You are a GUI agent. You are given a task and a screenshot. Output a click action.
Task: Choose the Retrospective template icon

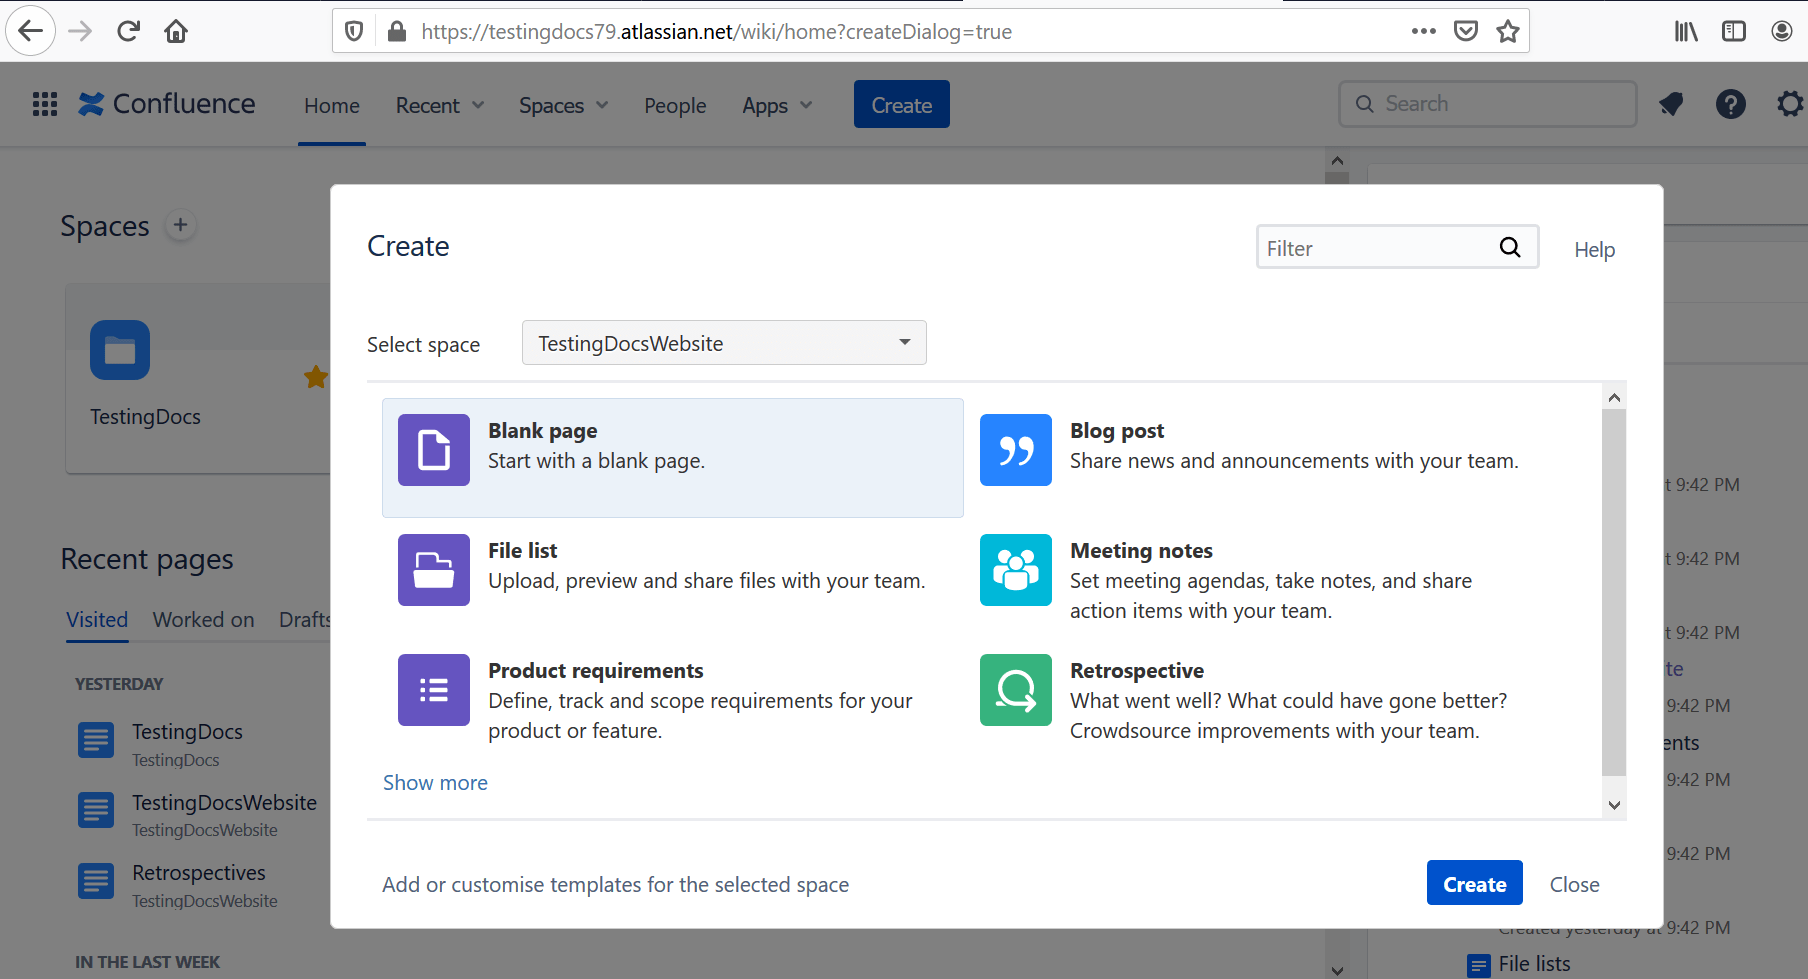pyautogui.click(x=1015, y=690)
